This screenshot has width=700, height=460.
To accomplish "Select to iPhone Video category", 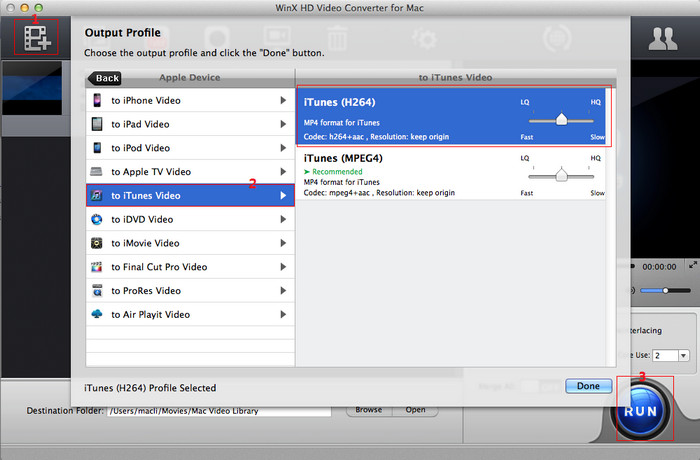I will (x=190, y=100).
